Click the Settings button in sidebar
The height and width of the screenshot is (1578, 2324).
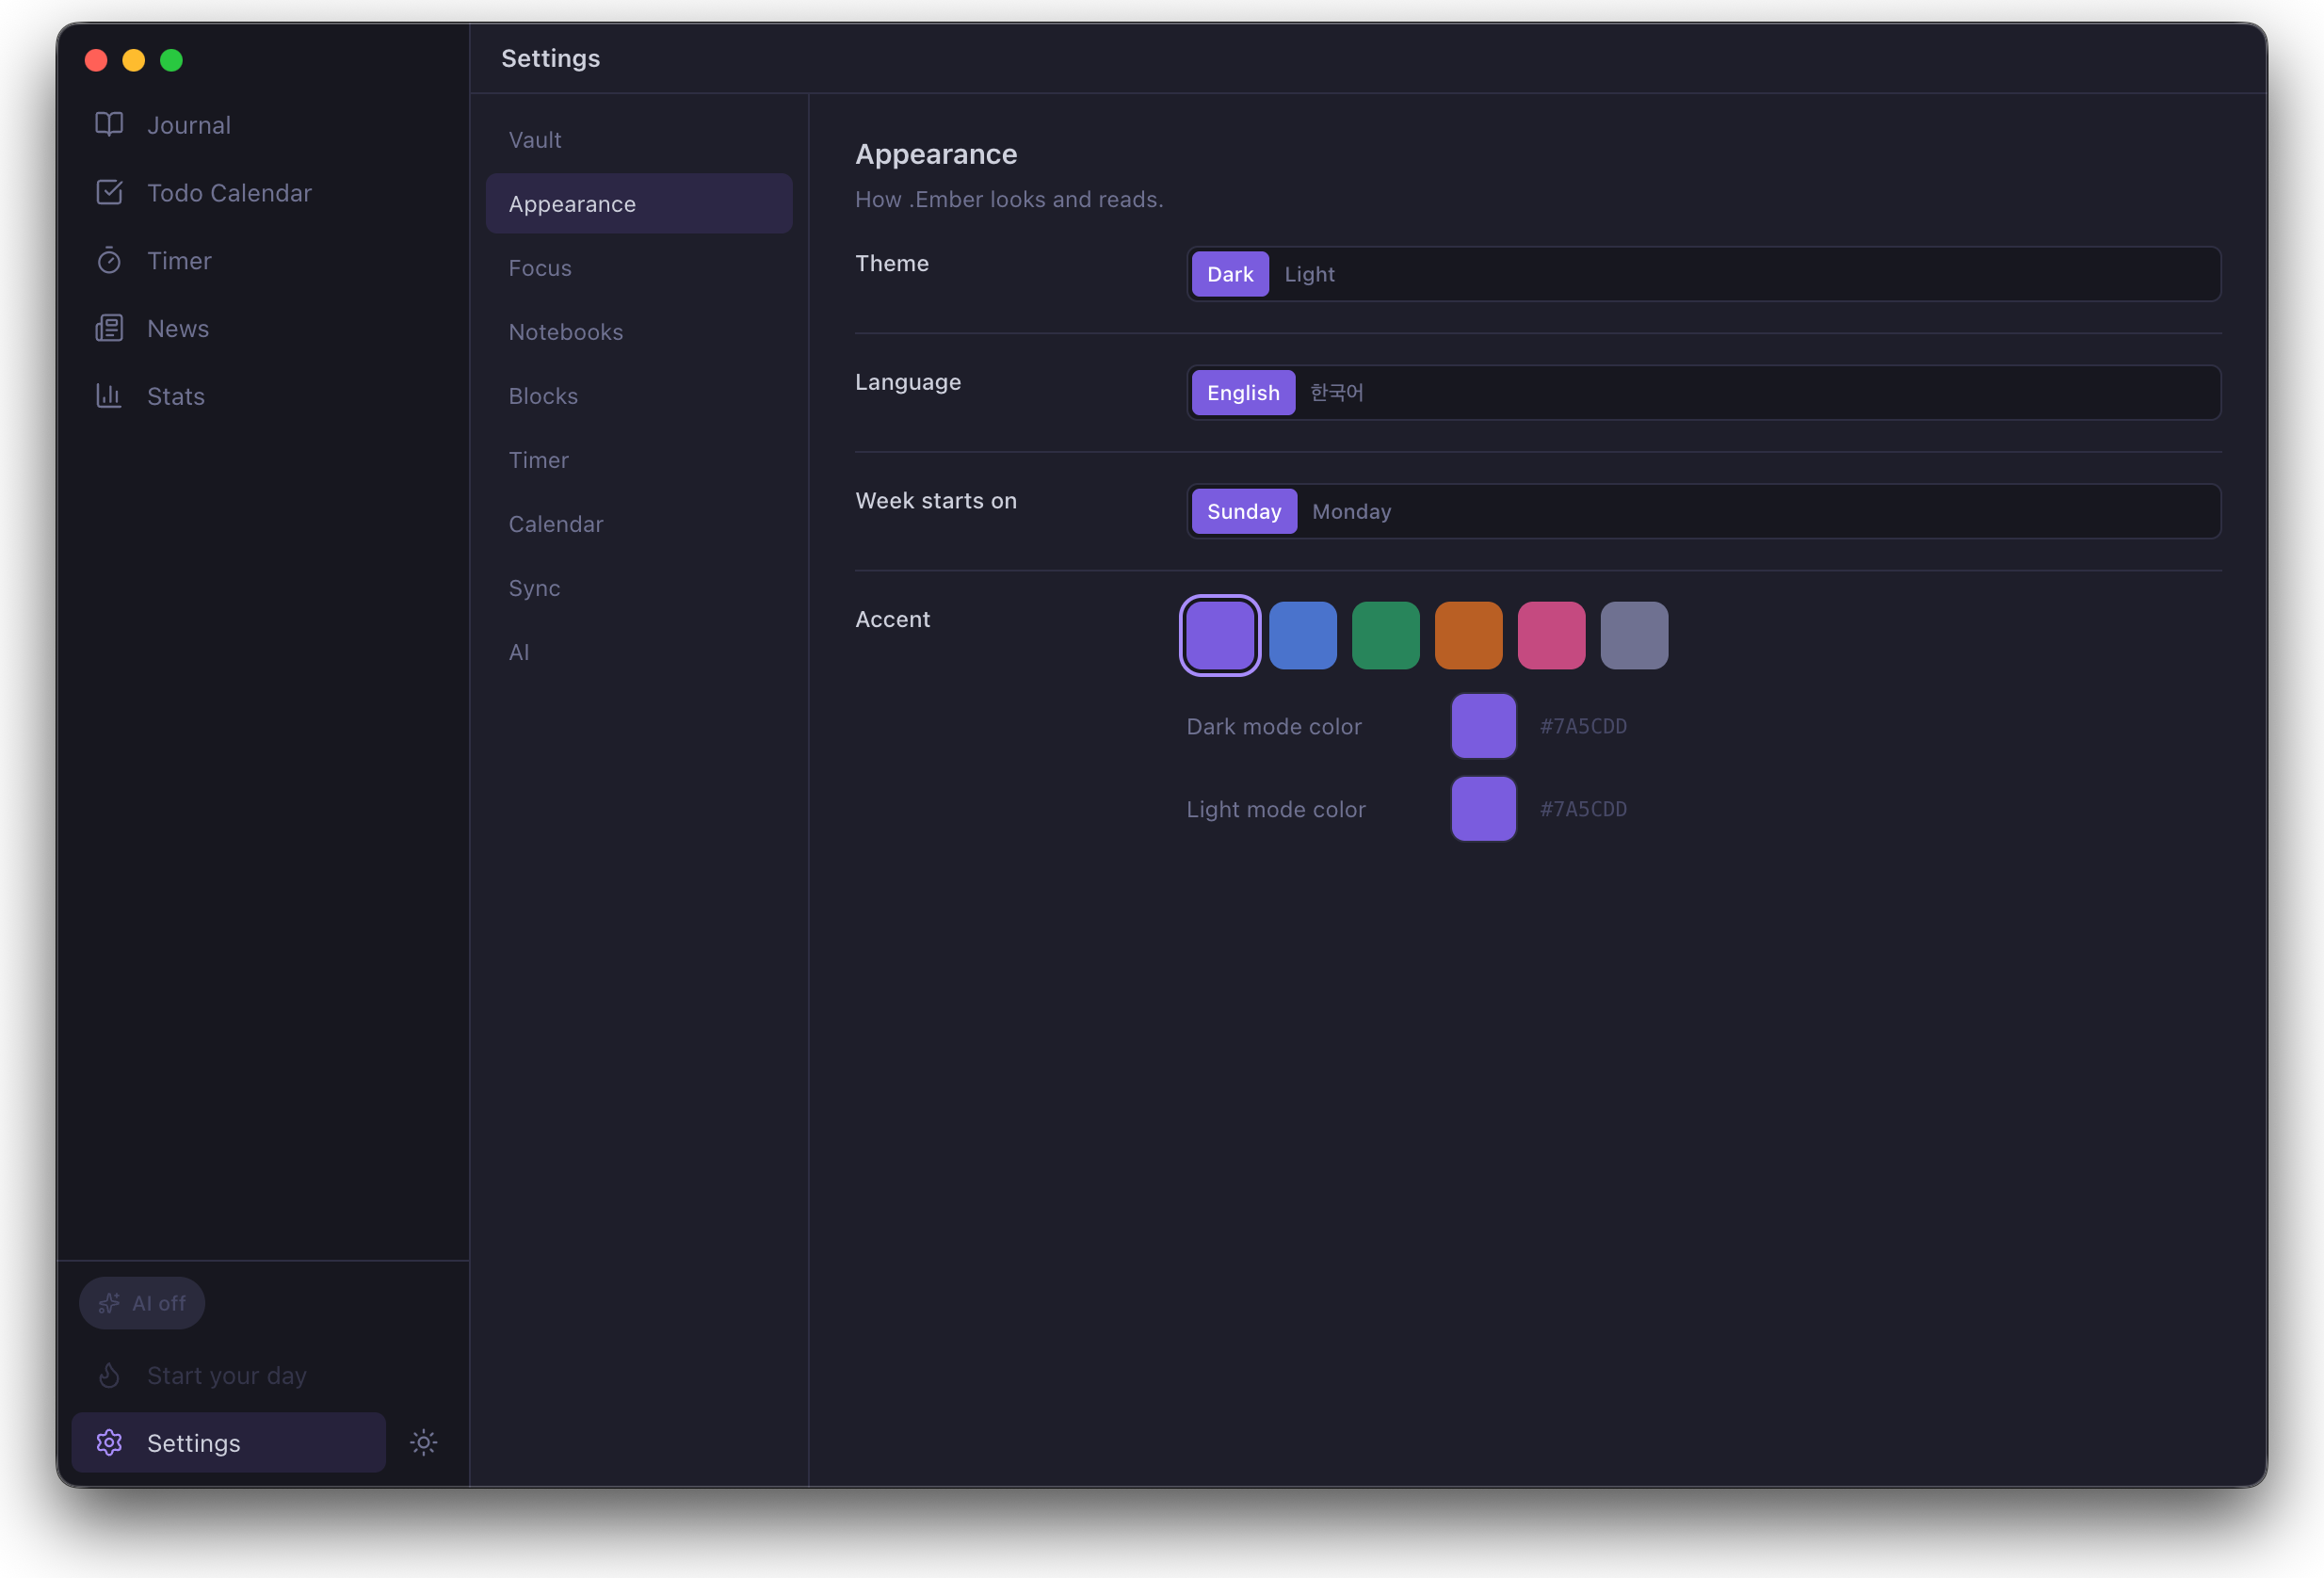pos(228,1443)
